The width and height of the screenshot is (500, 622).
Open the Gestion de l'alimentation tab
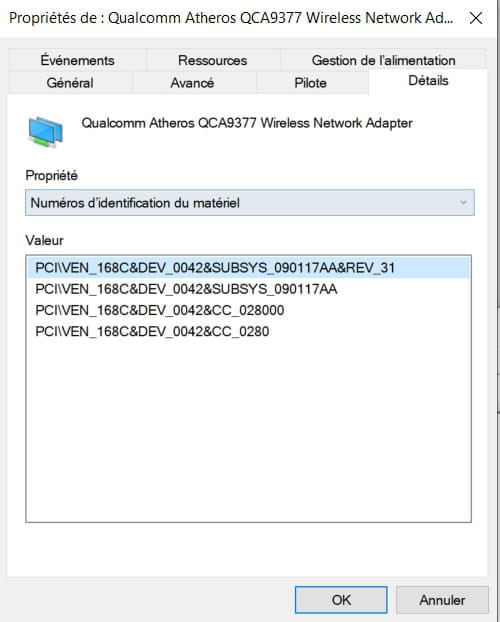383,60
